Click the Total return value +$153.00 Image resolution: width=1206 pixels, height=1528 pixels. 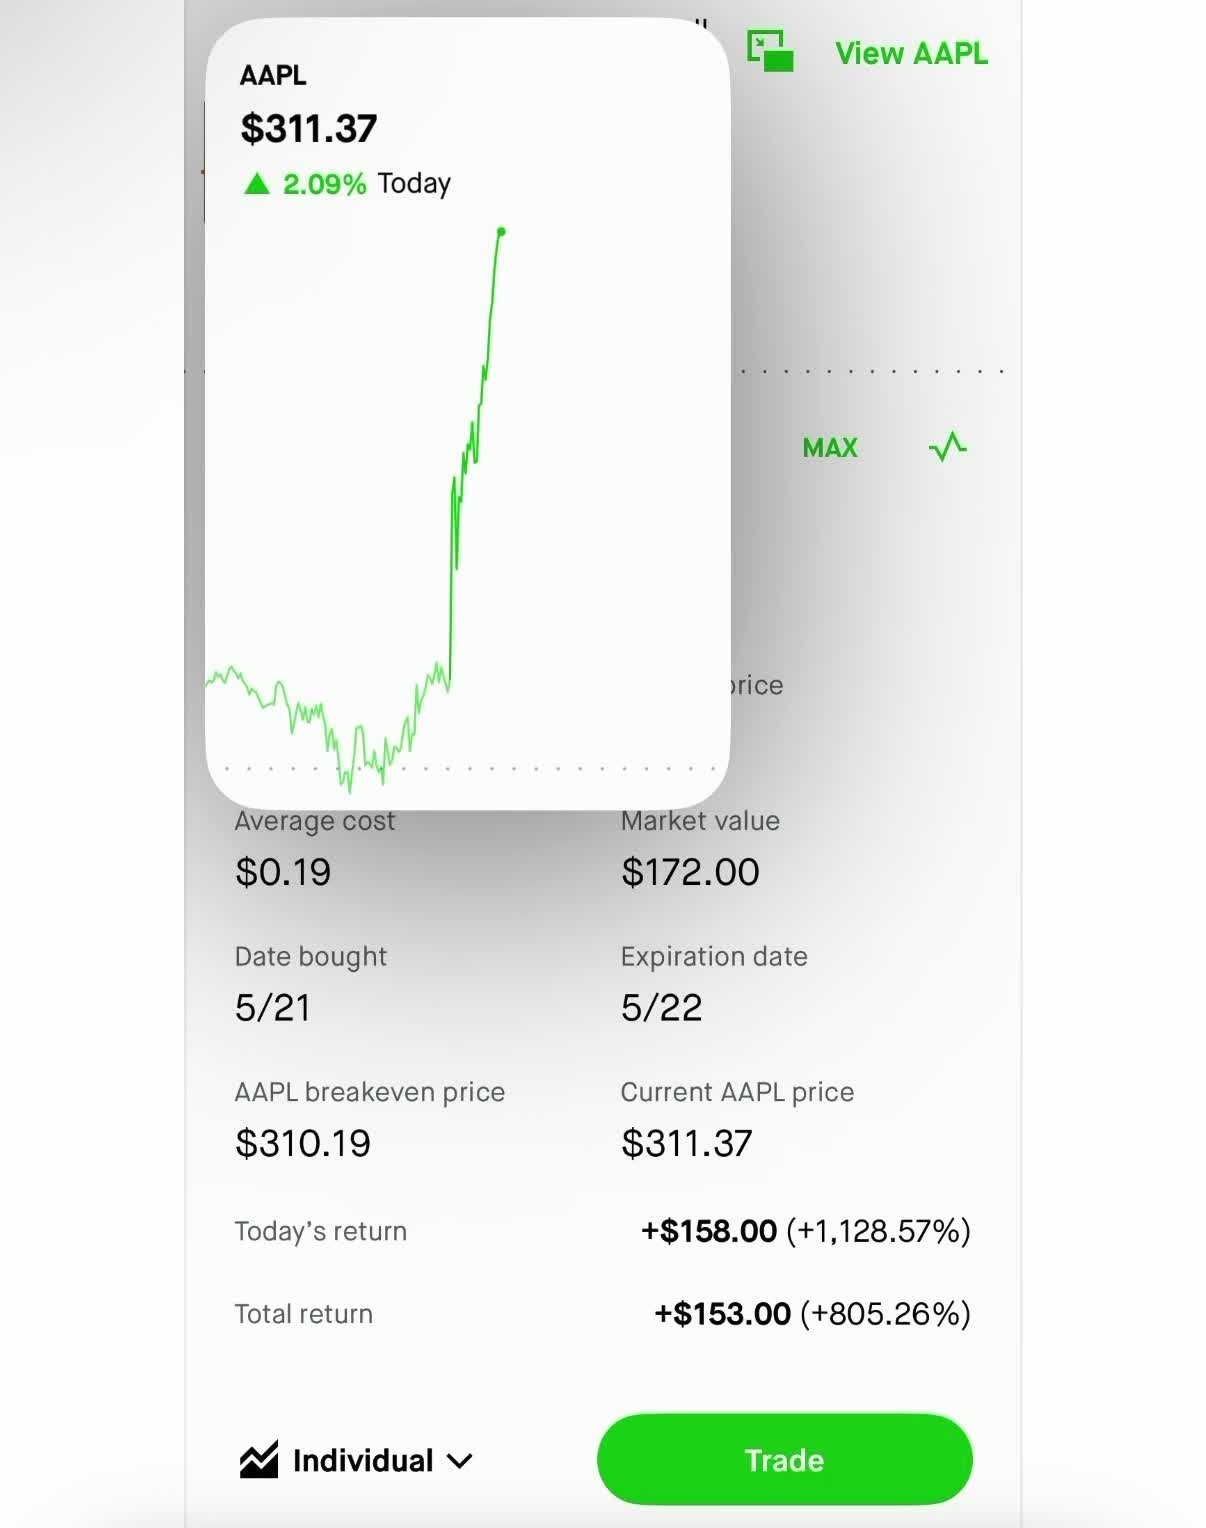(x=722, y=1314)
